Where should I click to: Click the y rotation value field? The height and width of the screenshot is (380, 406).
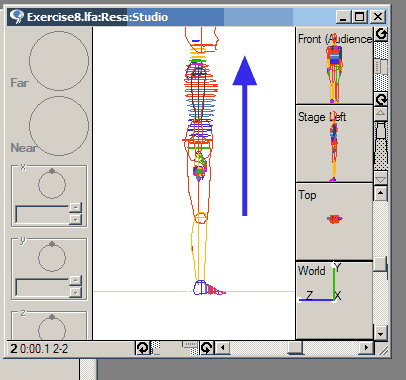[x=42, y=287]
